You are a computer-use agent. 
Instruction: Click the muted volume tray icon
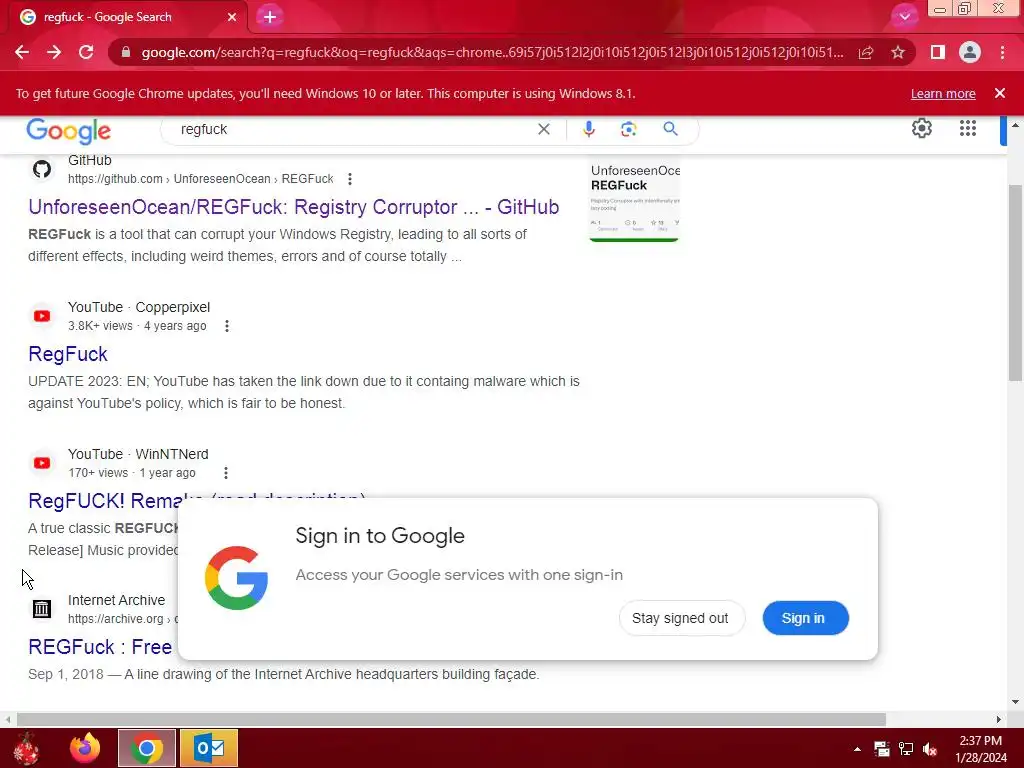[930, 749]
